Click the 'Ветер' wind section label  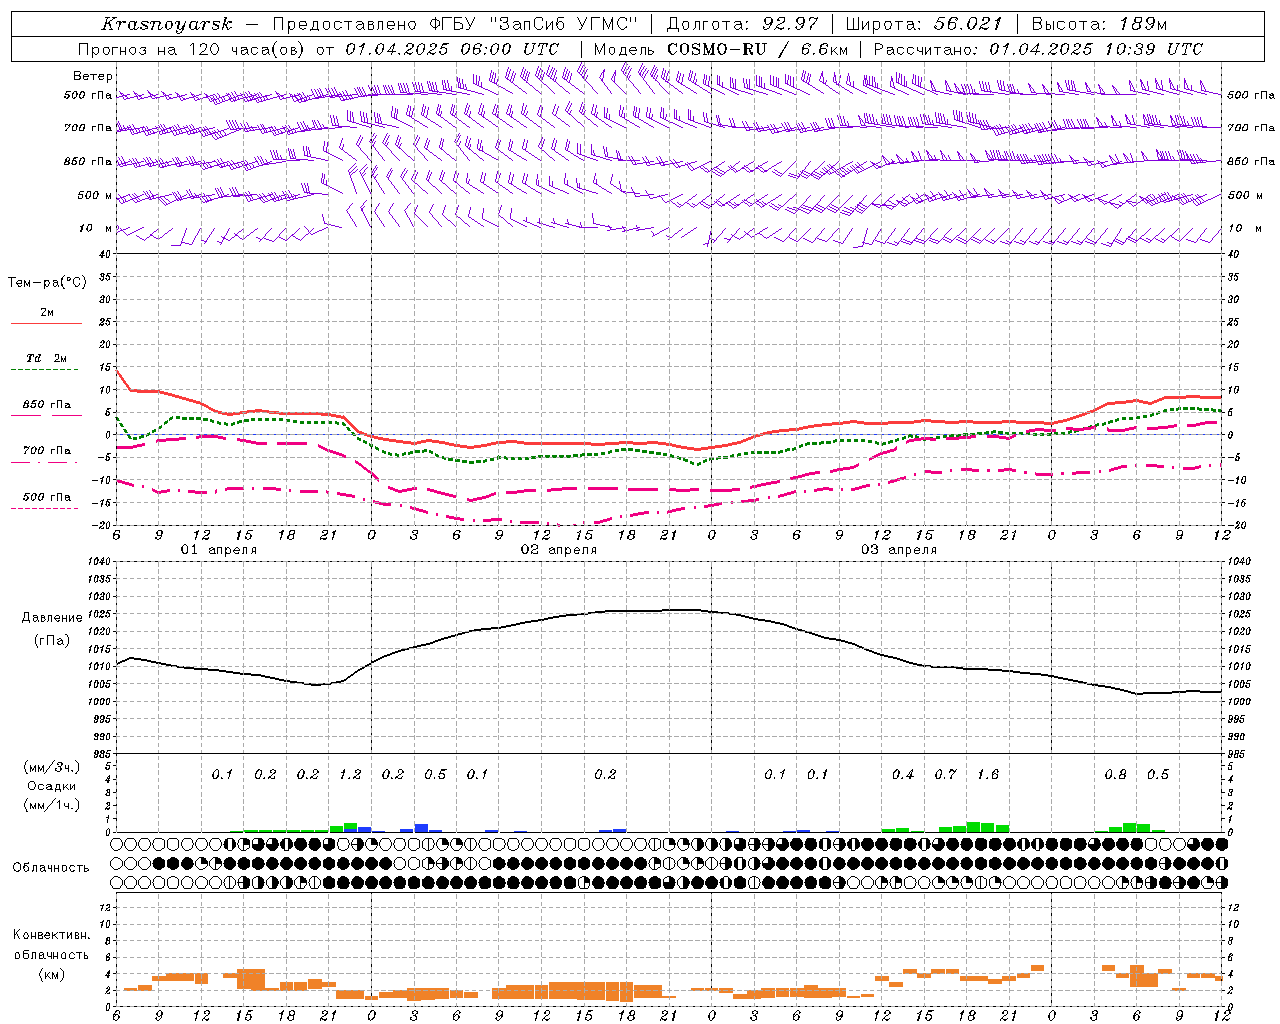(x=93, y=76)
